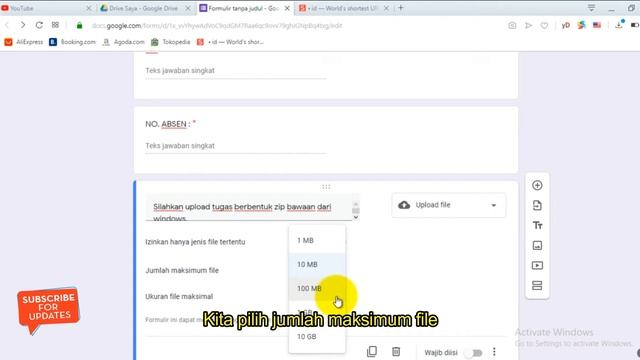The image size is (640, 360).
Task: Choose 10 MB from size list
Action: click(x=317, y=264)
